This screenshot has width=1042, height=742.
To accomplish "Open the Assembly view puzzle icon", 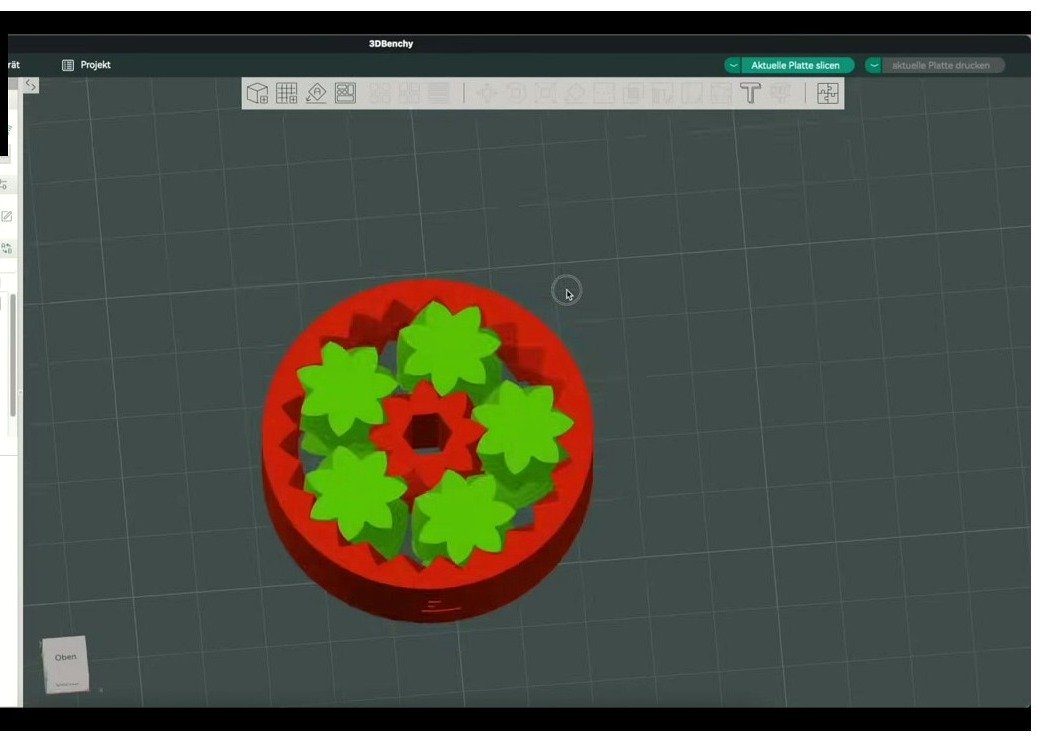I will pyautogui.click(x=827, y=93).
